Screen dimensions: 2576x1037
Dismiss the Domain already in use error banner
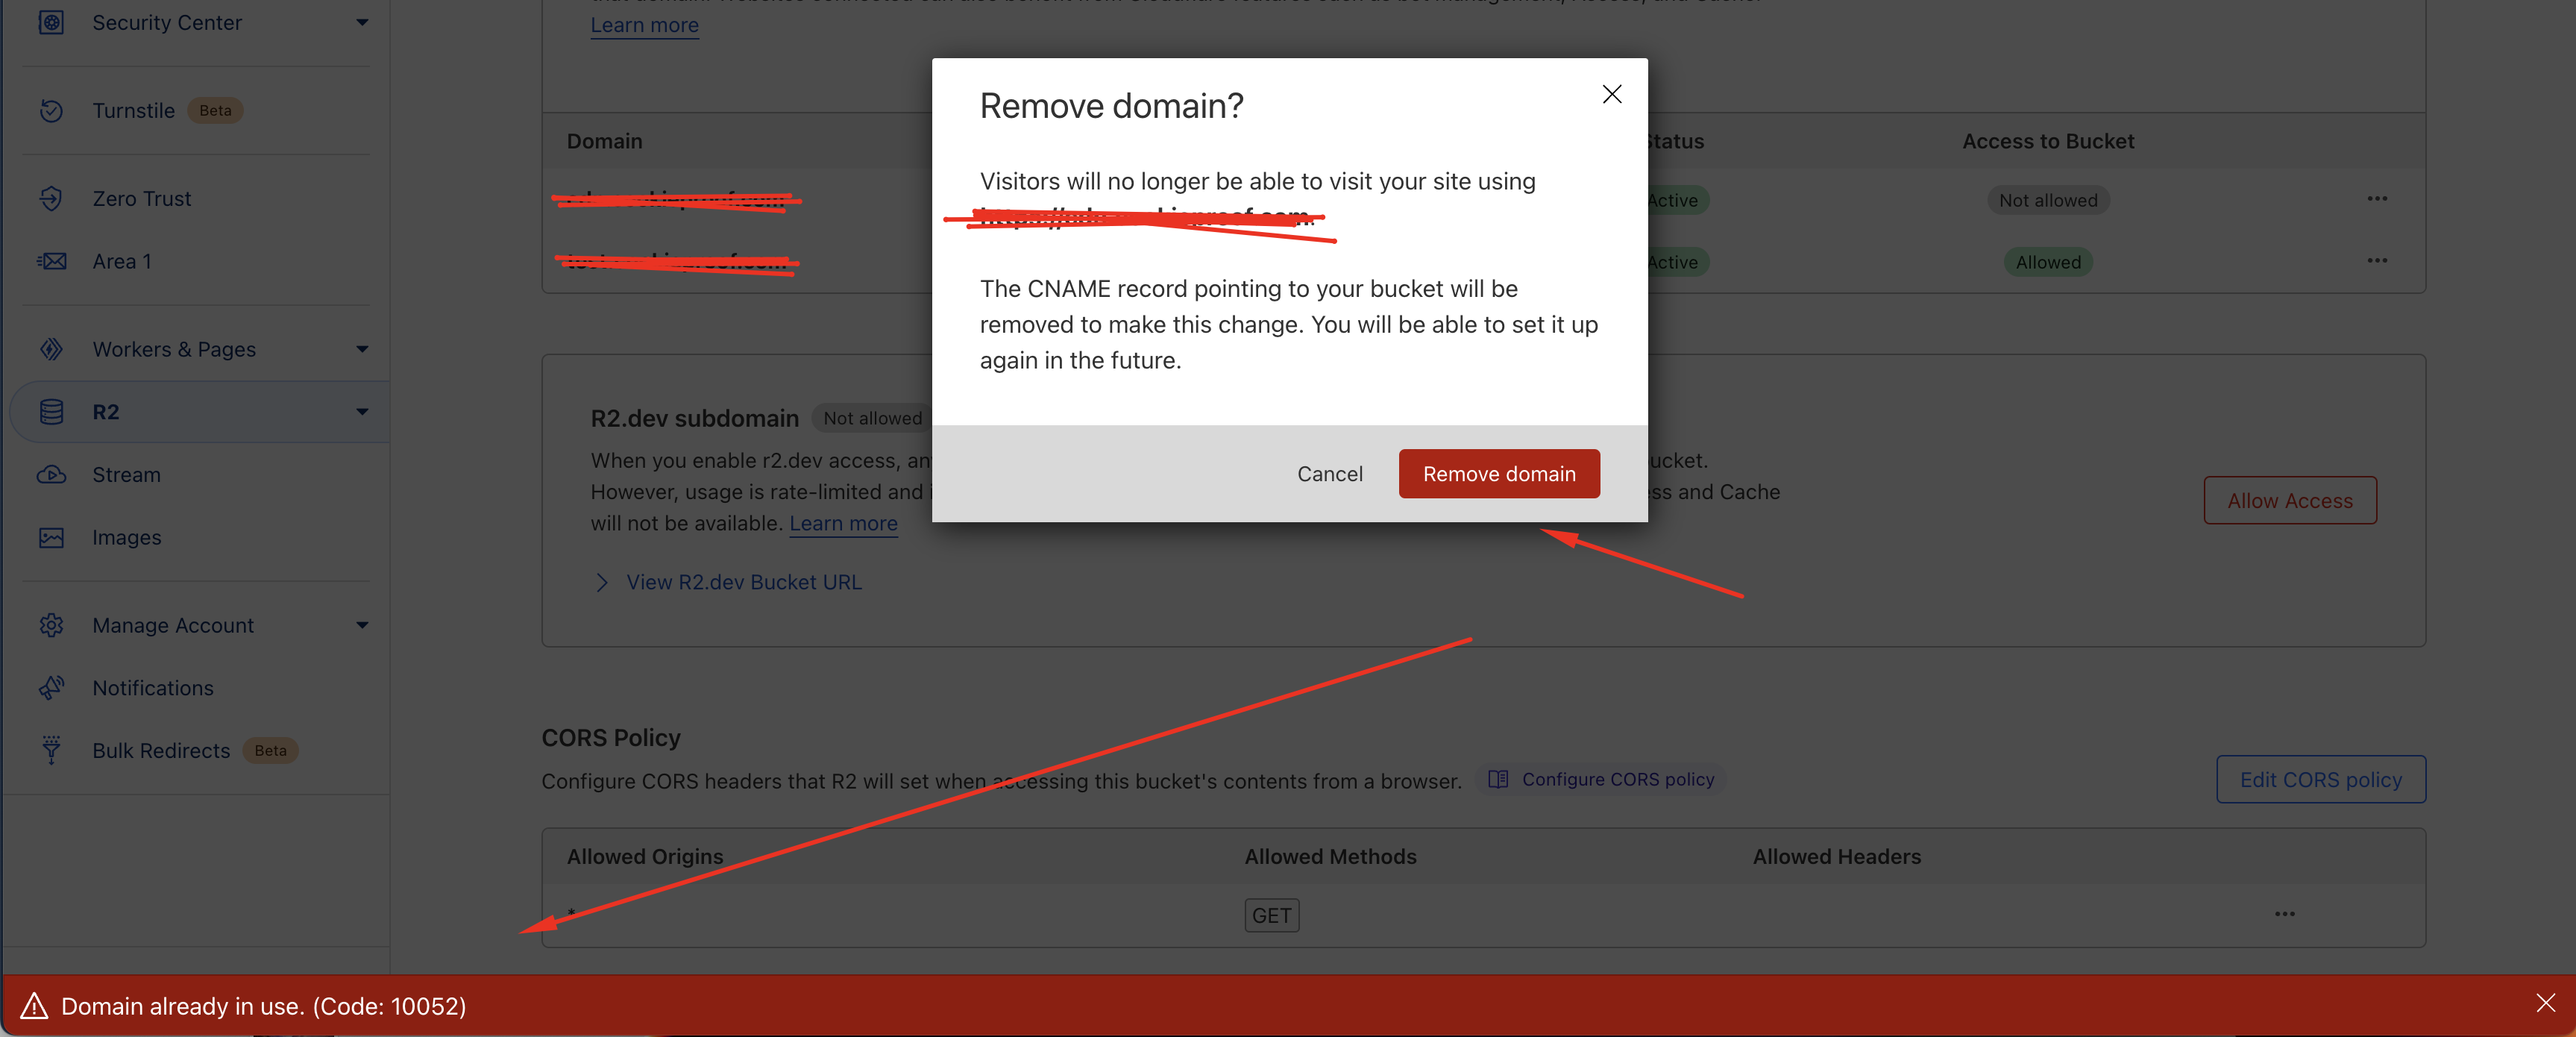[x=2545, y=1002]
